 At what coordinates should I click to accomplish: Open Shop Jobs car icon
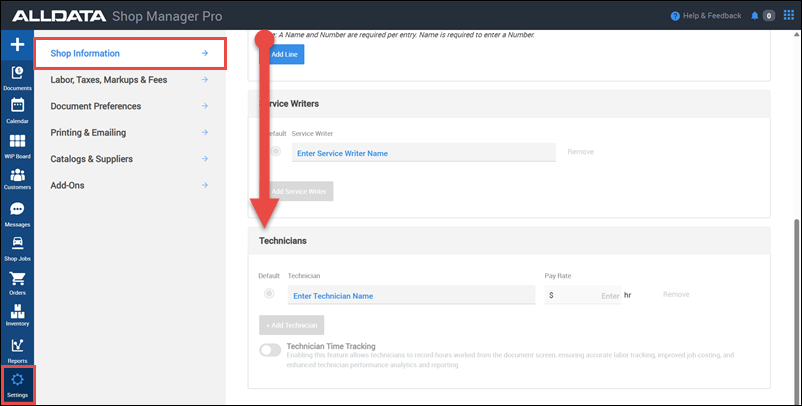coord(17,247)
